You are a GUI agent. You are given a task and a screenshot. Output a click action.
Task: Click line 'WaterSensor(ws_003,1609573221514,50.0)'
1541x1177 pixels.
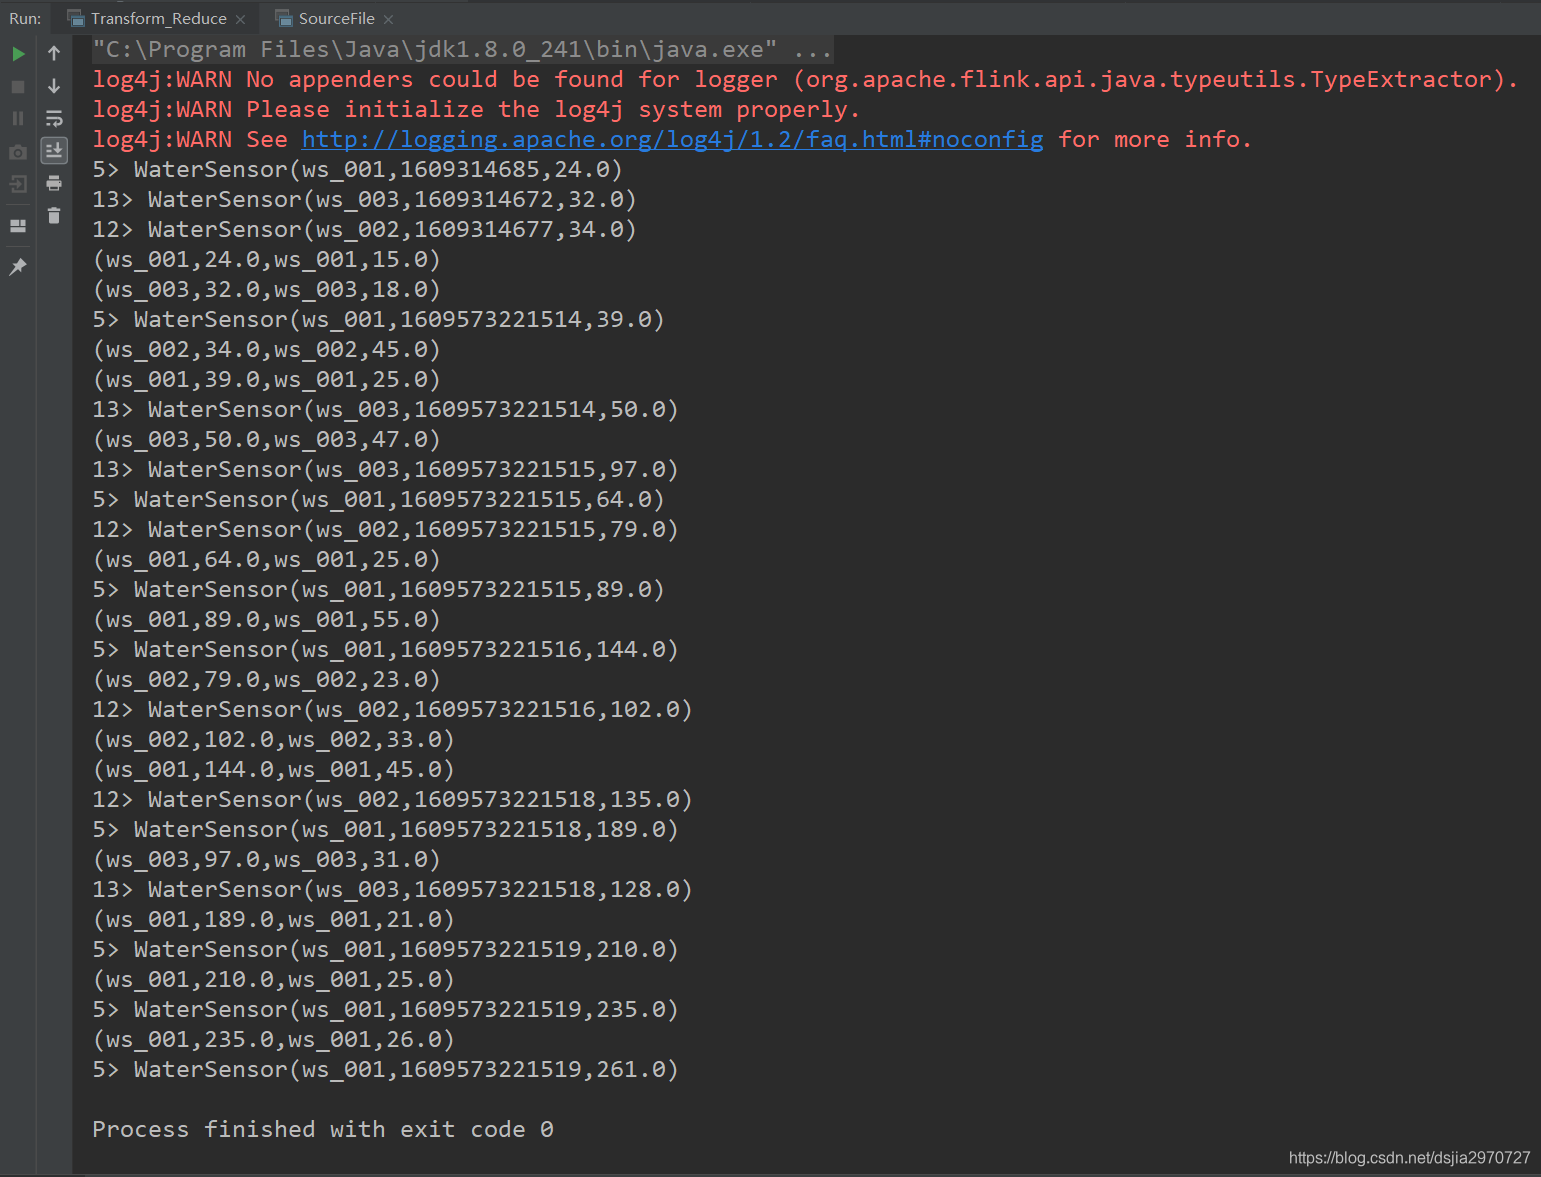(x=385, y=409)
